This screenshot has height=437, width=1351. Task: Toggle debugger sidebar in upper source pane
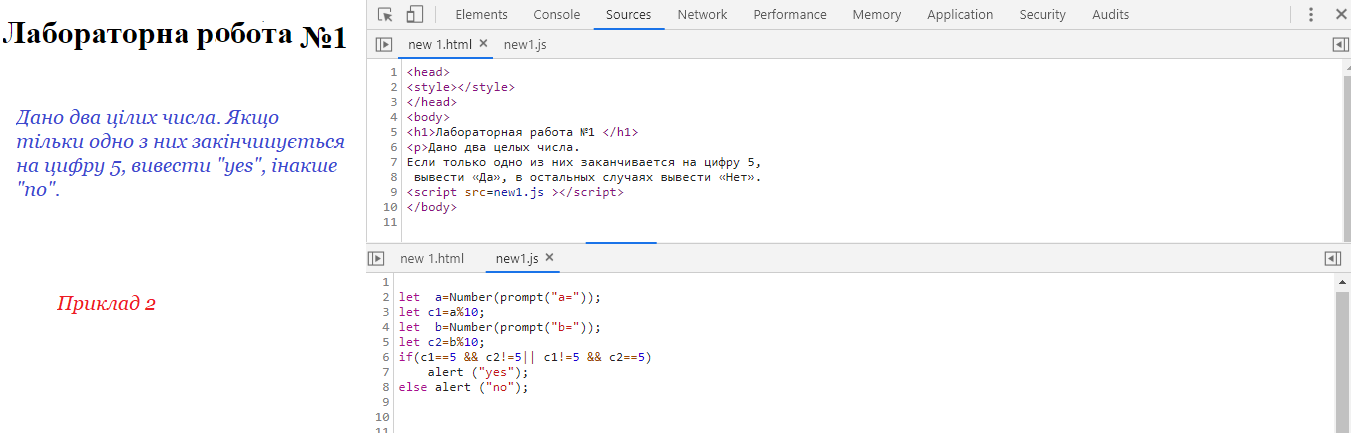coord(1340,45)
